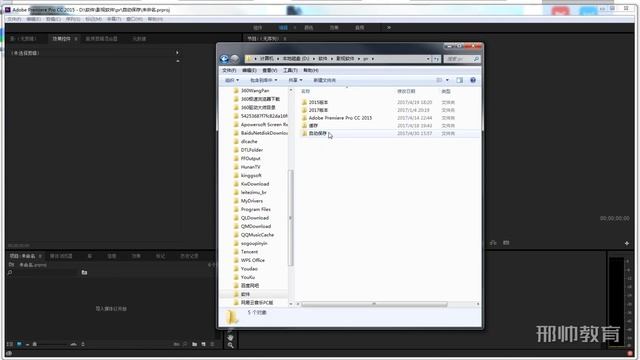This screenshot has height=360, width=640.
Task: Select WPS Office in the folder tree
Action: click(x=253, y=260)
